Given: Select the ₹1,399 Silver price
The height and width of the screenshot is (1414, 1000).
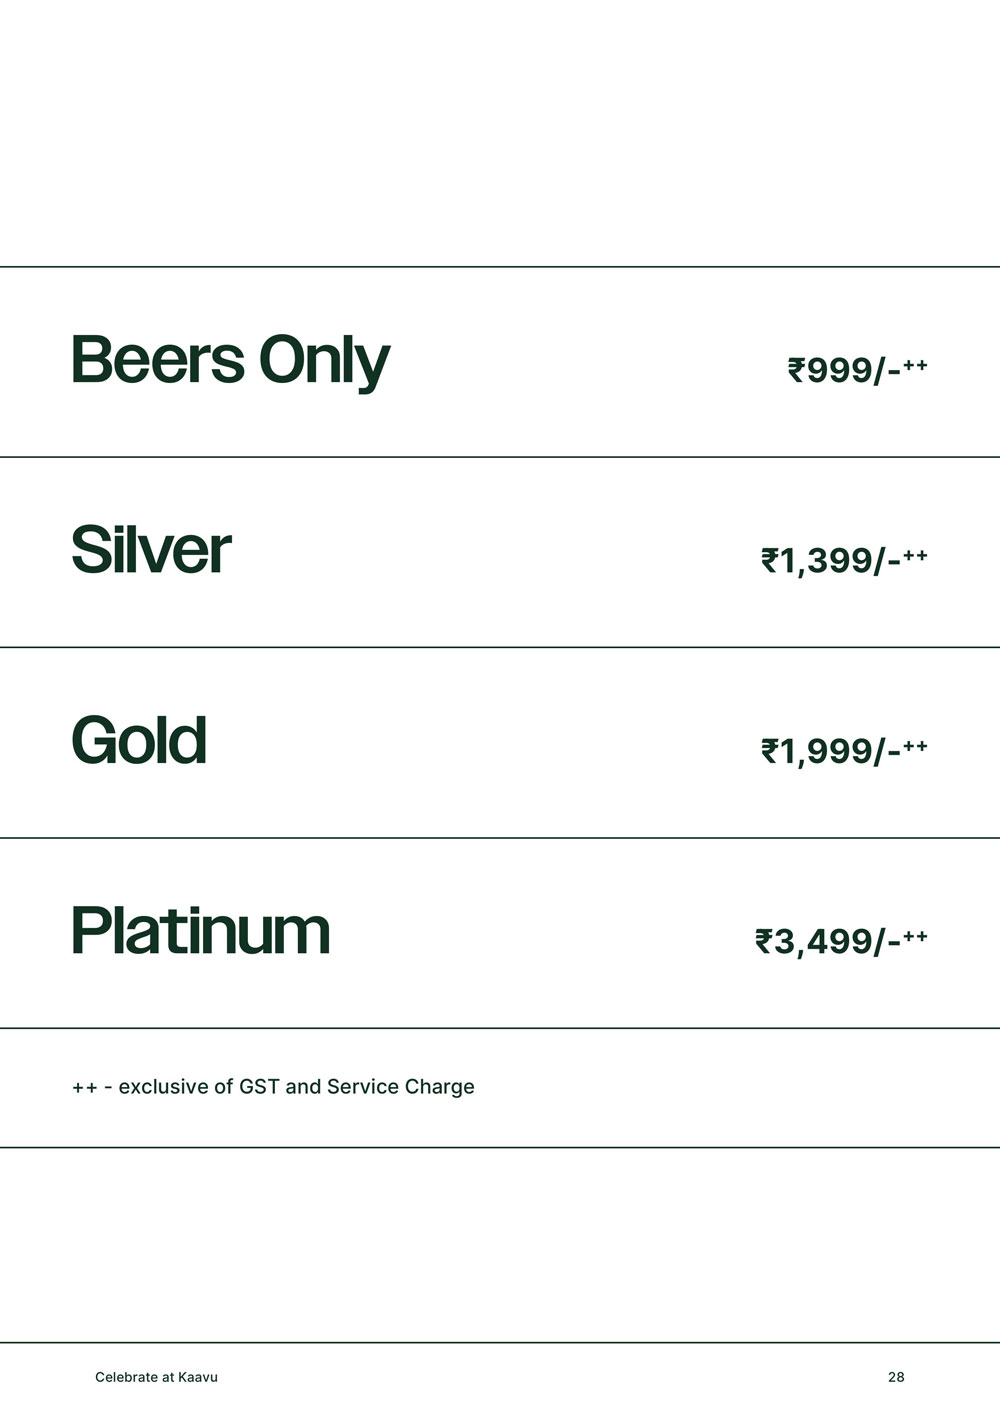Looking at the screenshot, I should [832, 561].
